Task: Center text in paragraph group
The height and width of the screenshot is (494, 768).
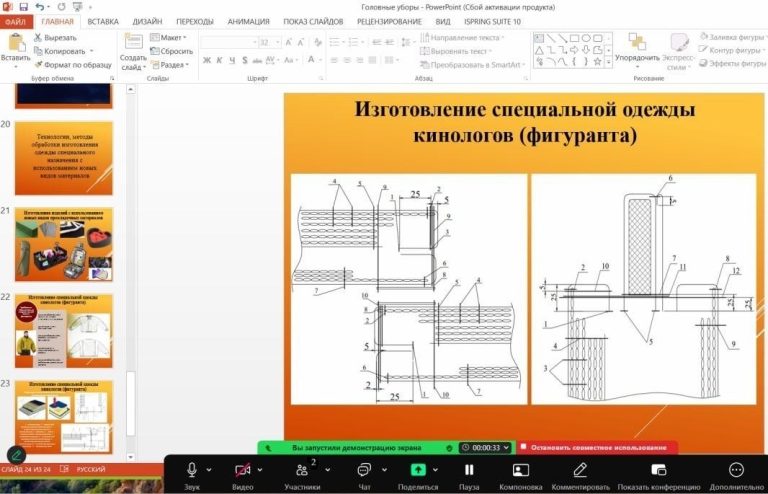Action: 347,60
